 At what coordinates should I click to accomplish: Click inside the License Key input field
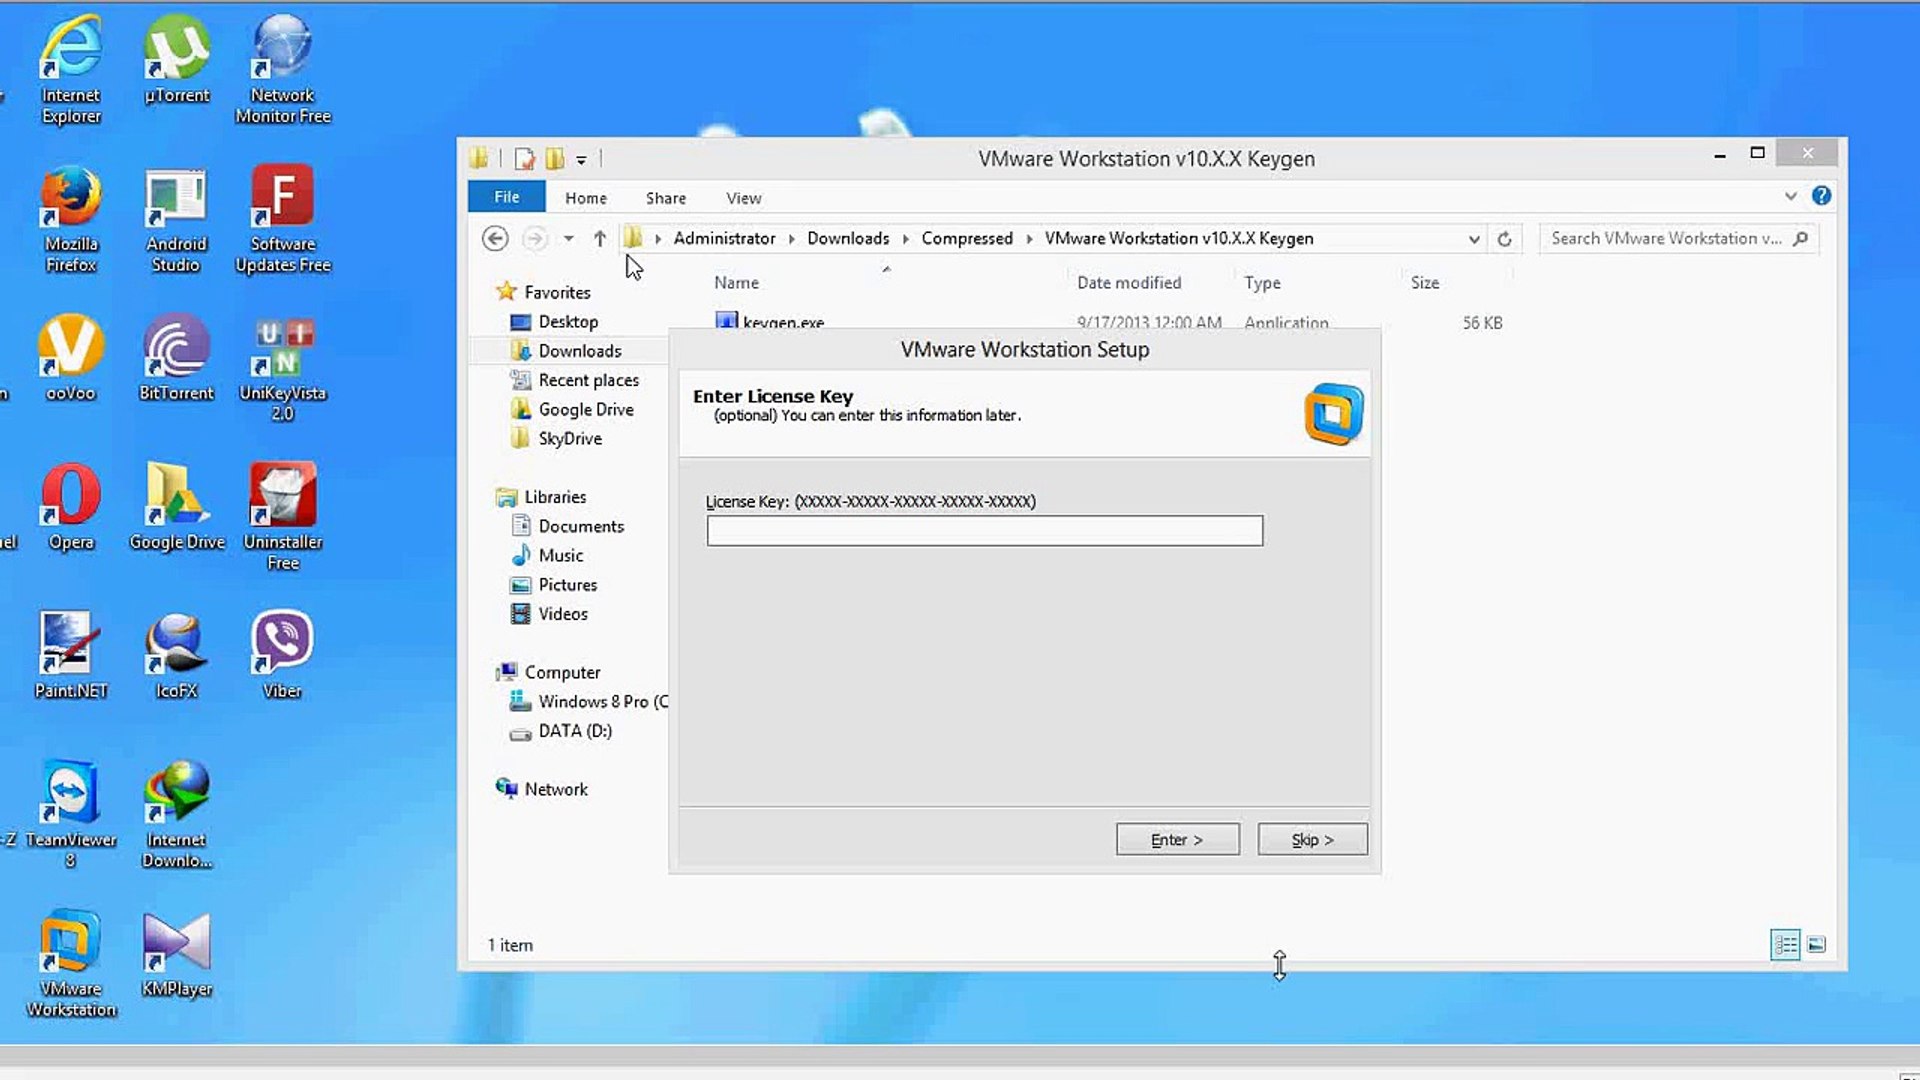click(984, 530)
